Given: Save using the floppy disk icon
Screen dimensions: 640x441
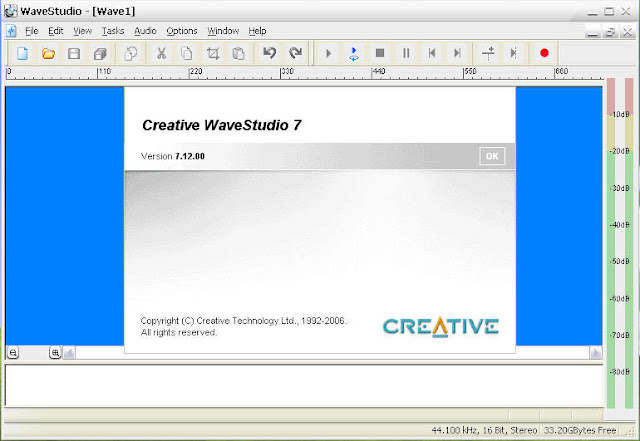Looking at the screenshot, I should click(74, 53).
